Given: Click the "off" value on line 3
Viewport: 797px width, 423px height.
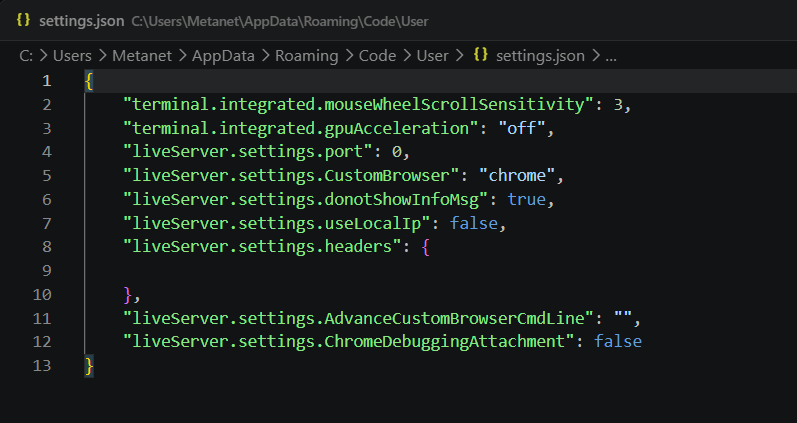Looking at the screenshot, I should 522,128.
